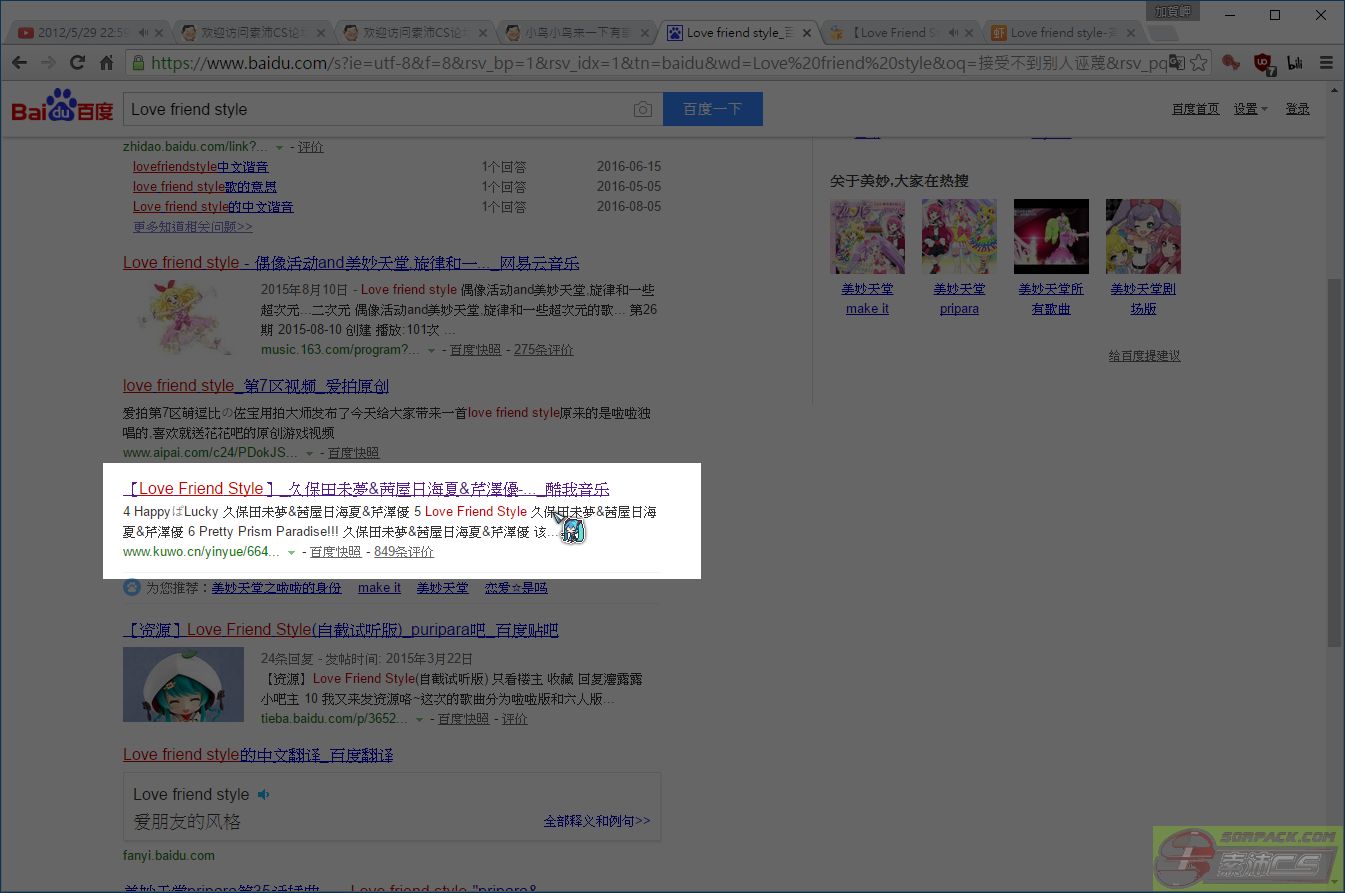Click the camera image-search icon in search box
The width and height of the screenshot is (1345, 893).
coord(643,109)
